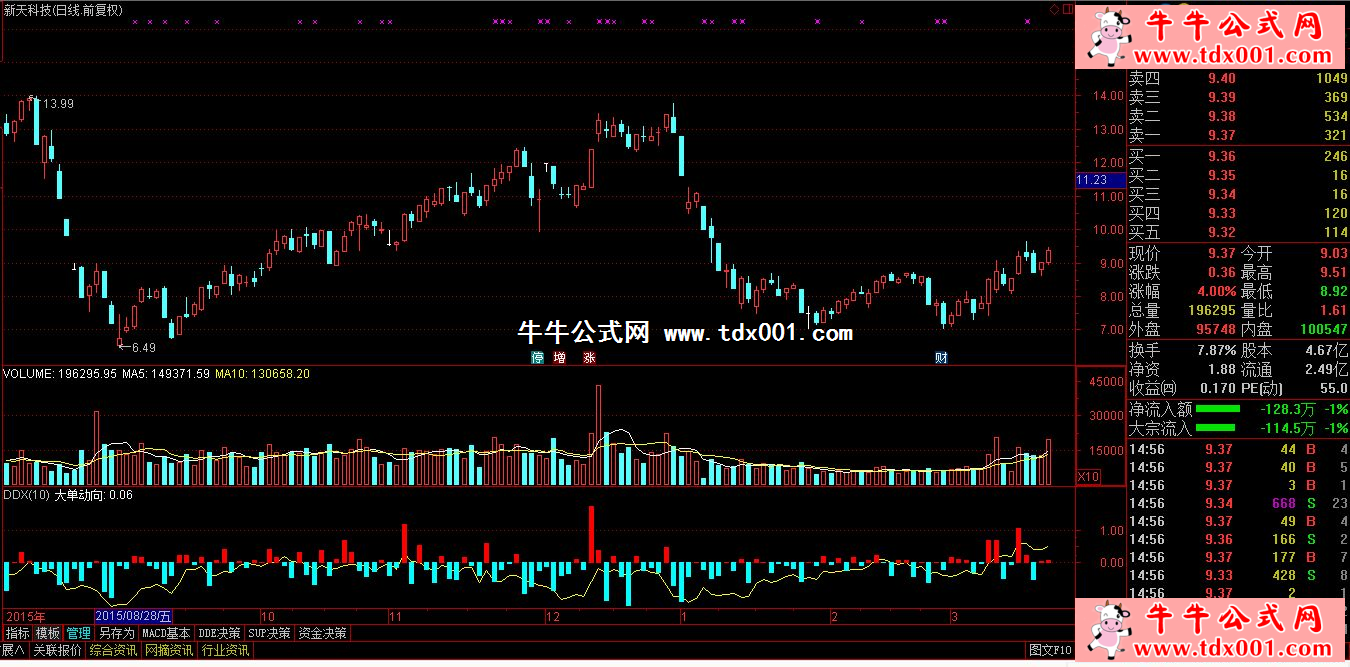Open the 增 info marker under the chart
This screenshot has width=1350, height=667.
point(560,357)
